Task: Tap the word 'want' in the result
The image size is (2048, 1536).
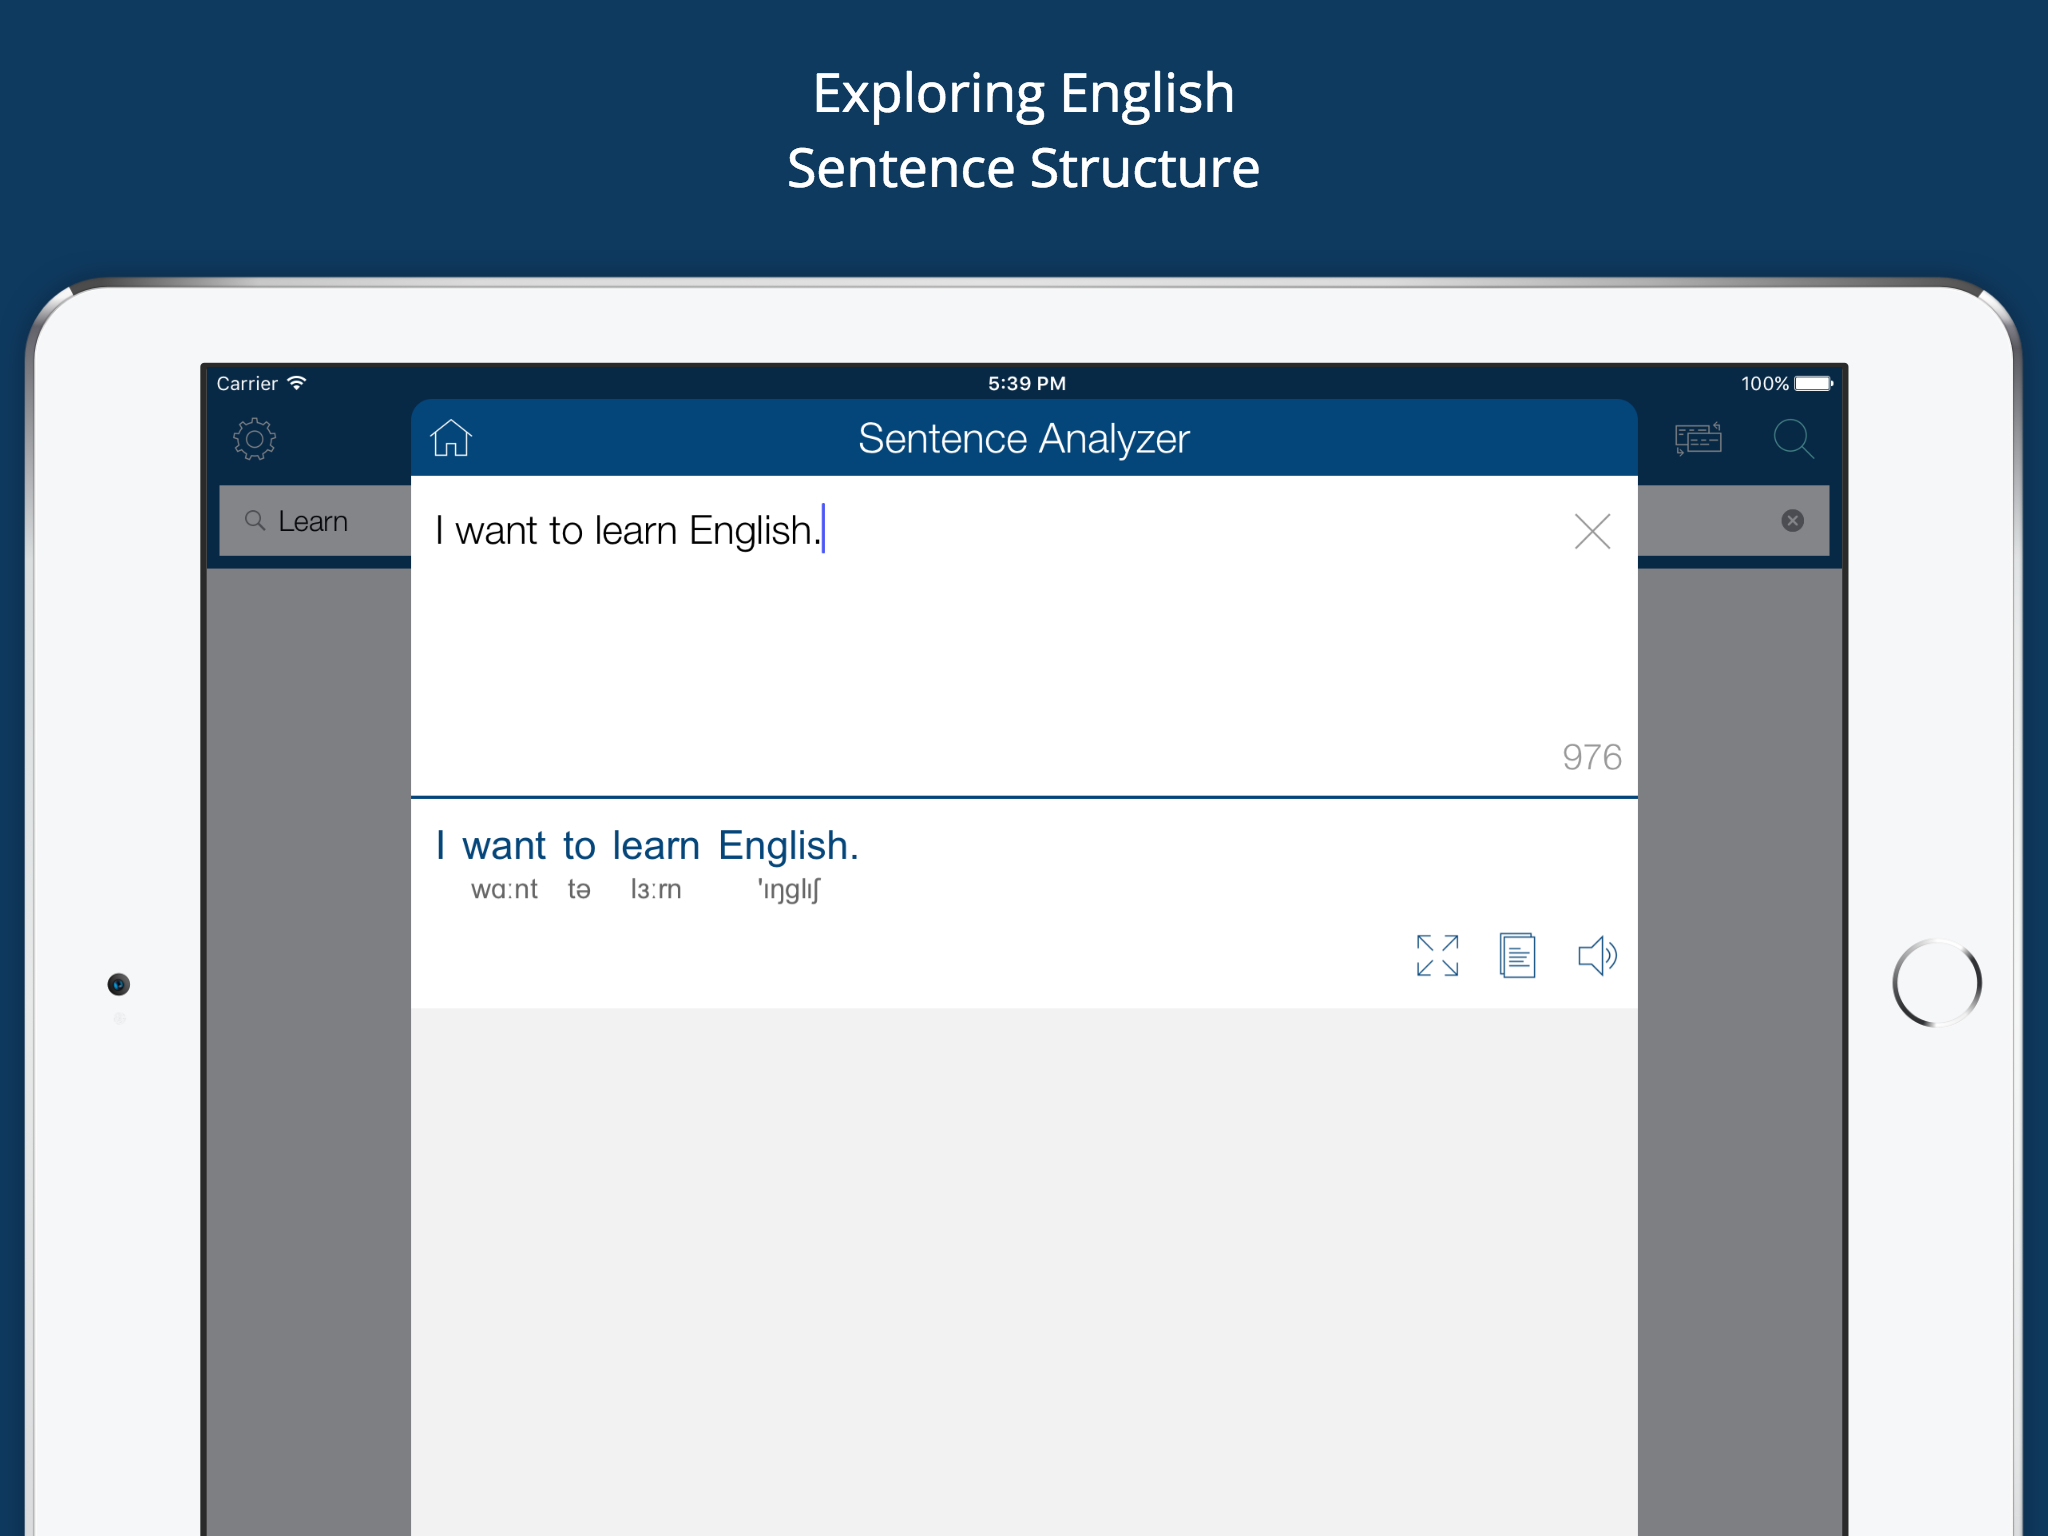Action: (504, 846)
